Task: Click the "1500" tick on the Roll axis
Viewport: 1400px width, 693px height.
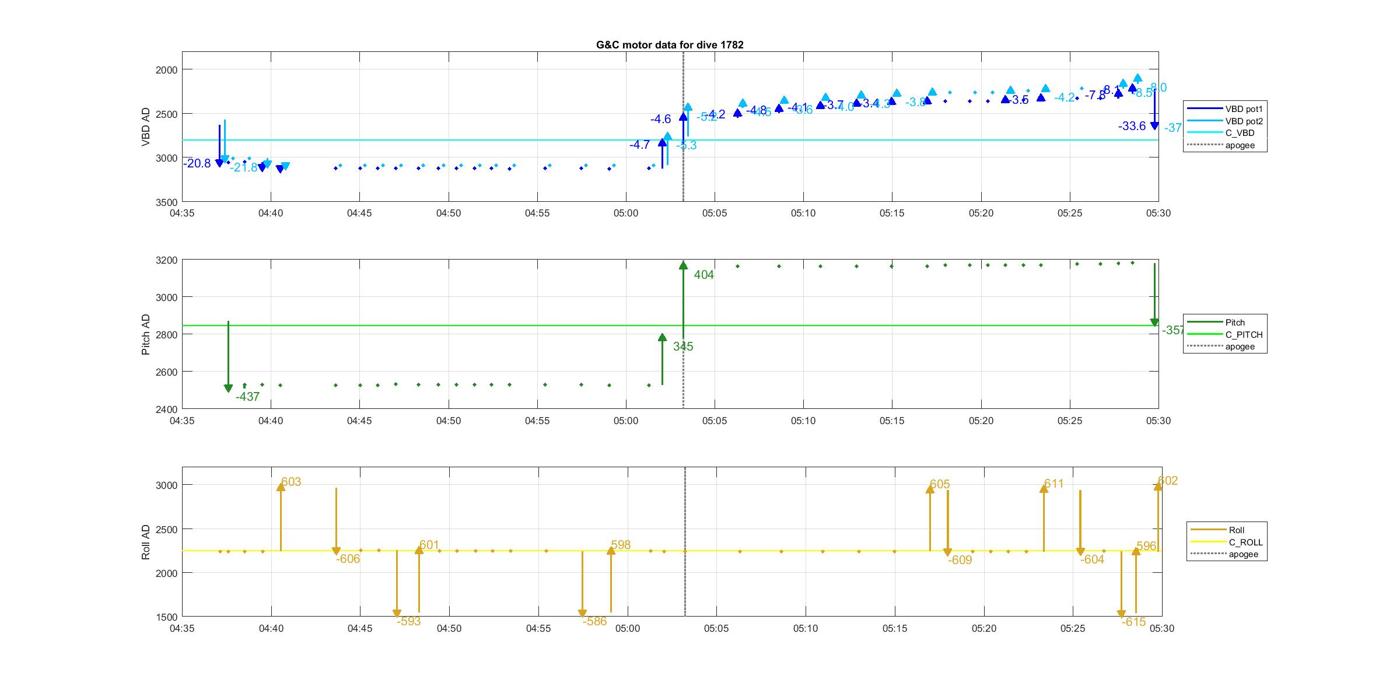Action: 165,617
